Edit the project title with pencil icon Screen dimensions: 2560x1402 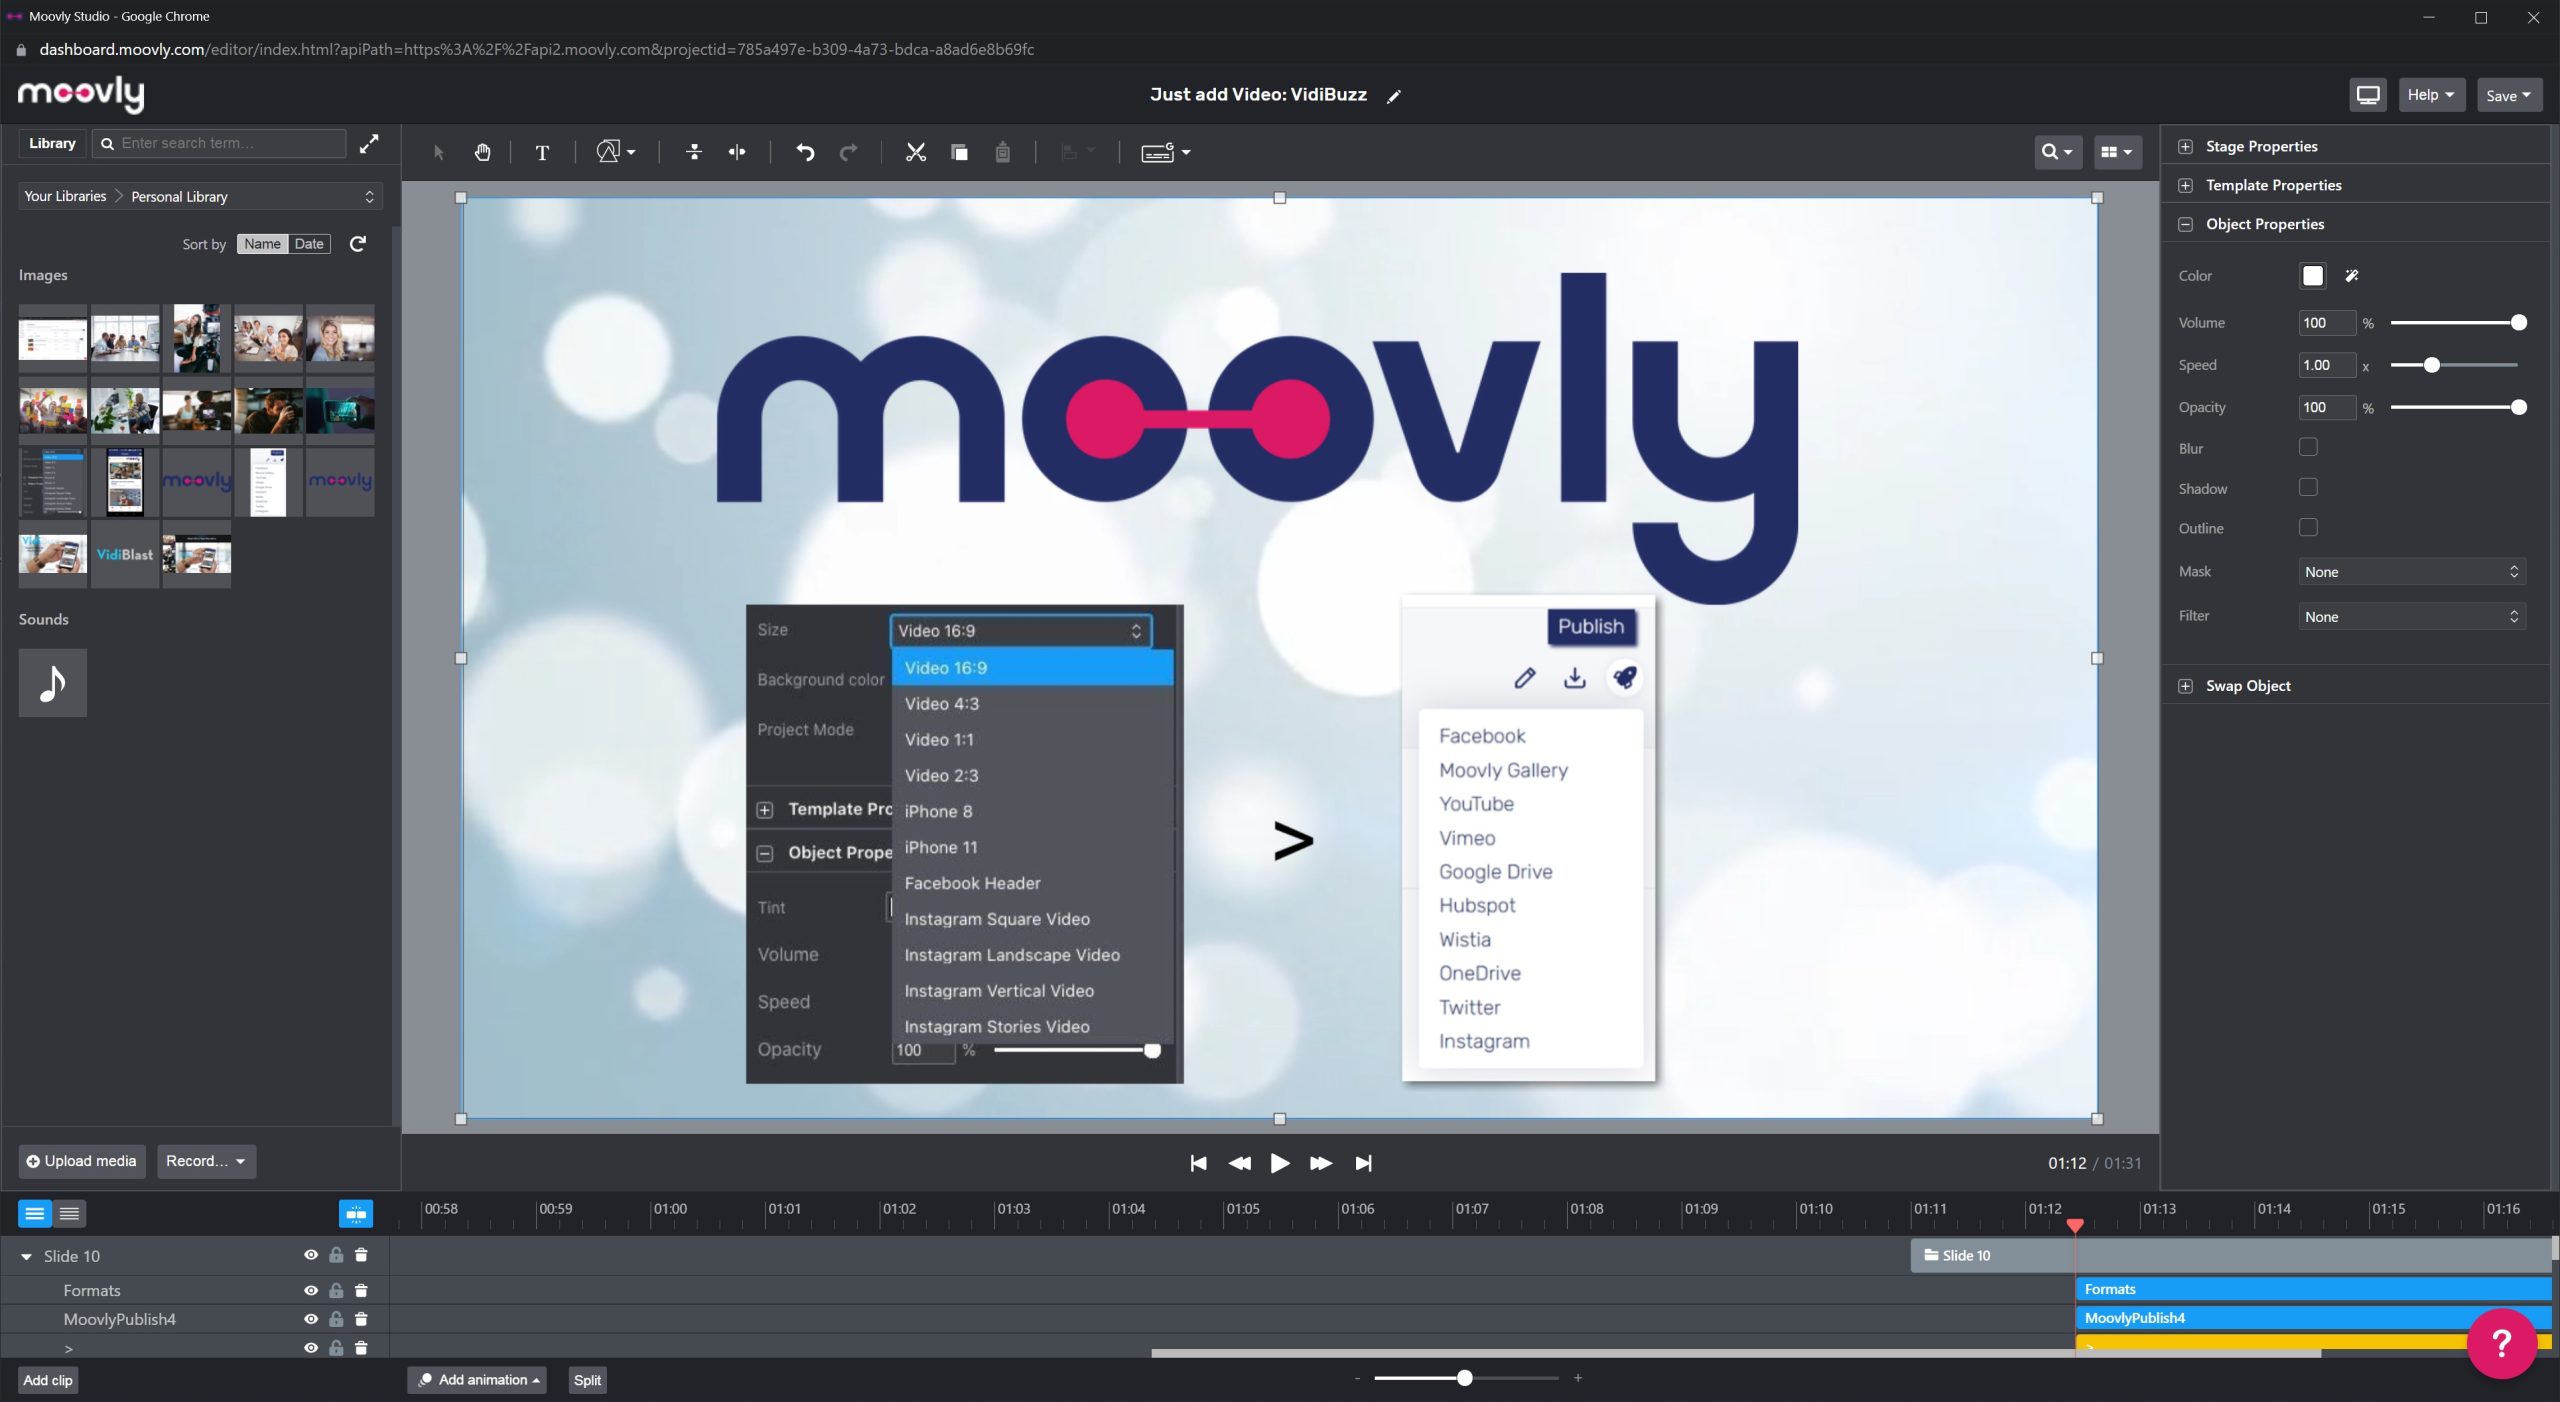click(1394, 96)
